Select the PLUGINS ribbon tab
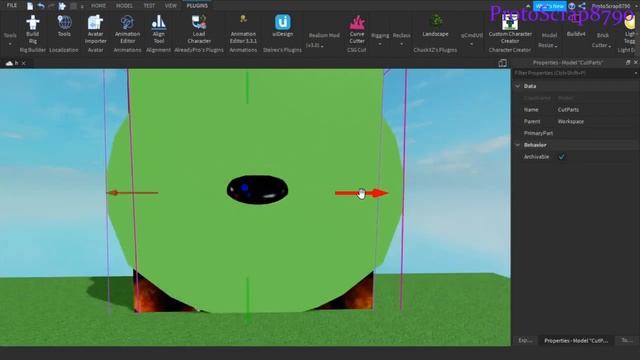 click(197, 6)
